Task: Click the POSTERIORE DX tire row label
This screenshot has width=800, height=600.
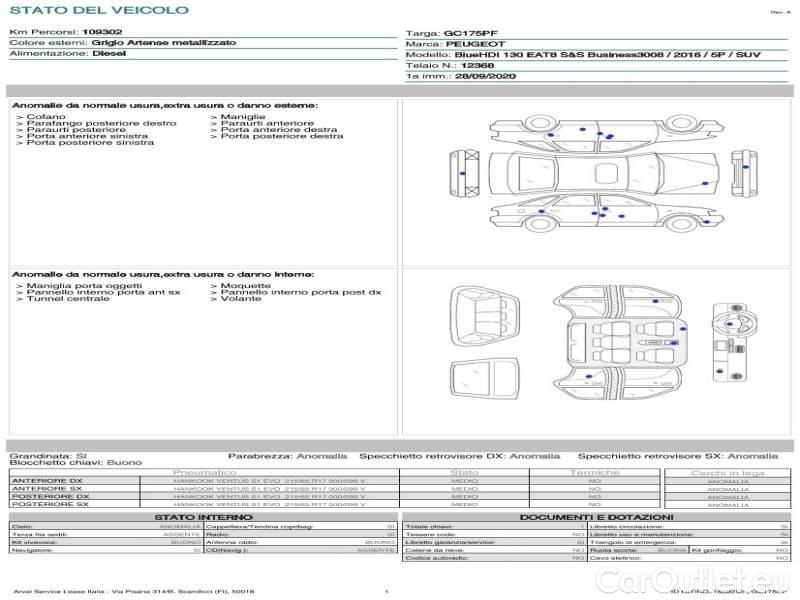Action: (50, 496)
